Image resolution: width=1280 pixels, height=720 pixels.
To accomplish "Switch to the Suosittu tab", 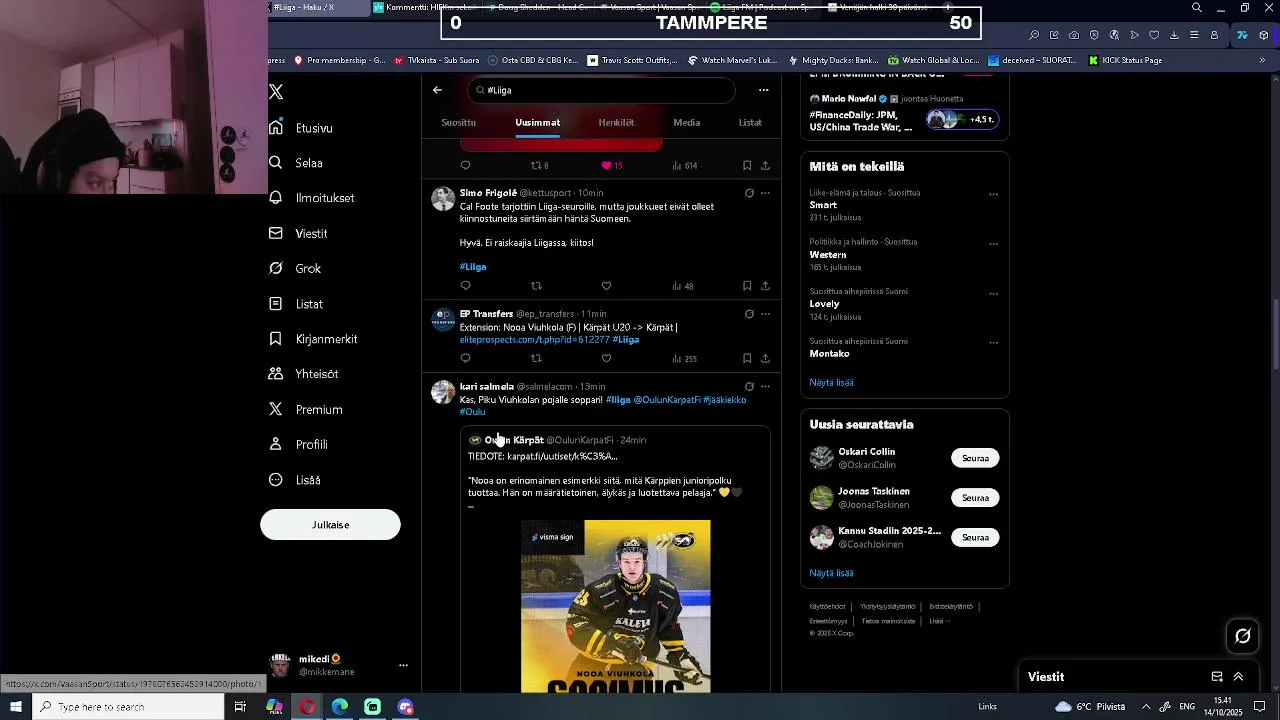I will click(458, 122).
